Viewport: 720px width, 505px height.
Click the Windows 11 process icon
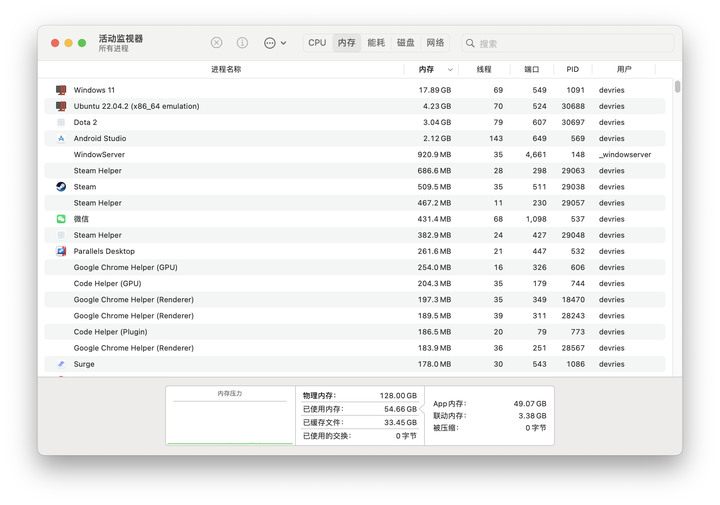(x=61, y=90)
